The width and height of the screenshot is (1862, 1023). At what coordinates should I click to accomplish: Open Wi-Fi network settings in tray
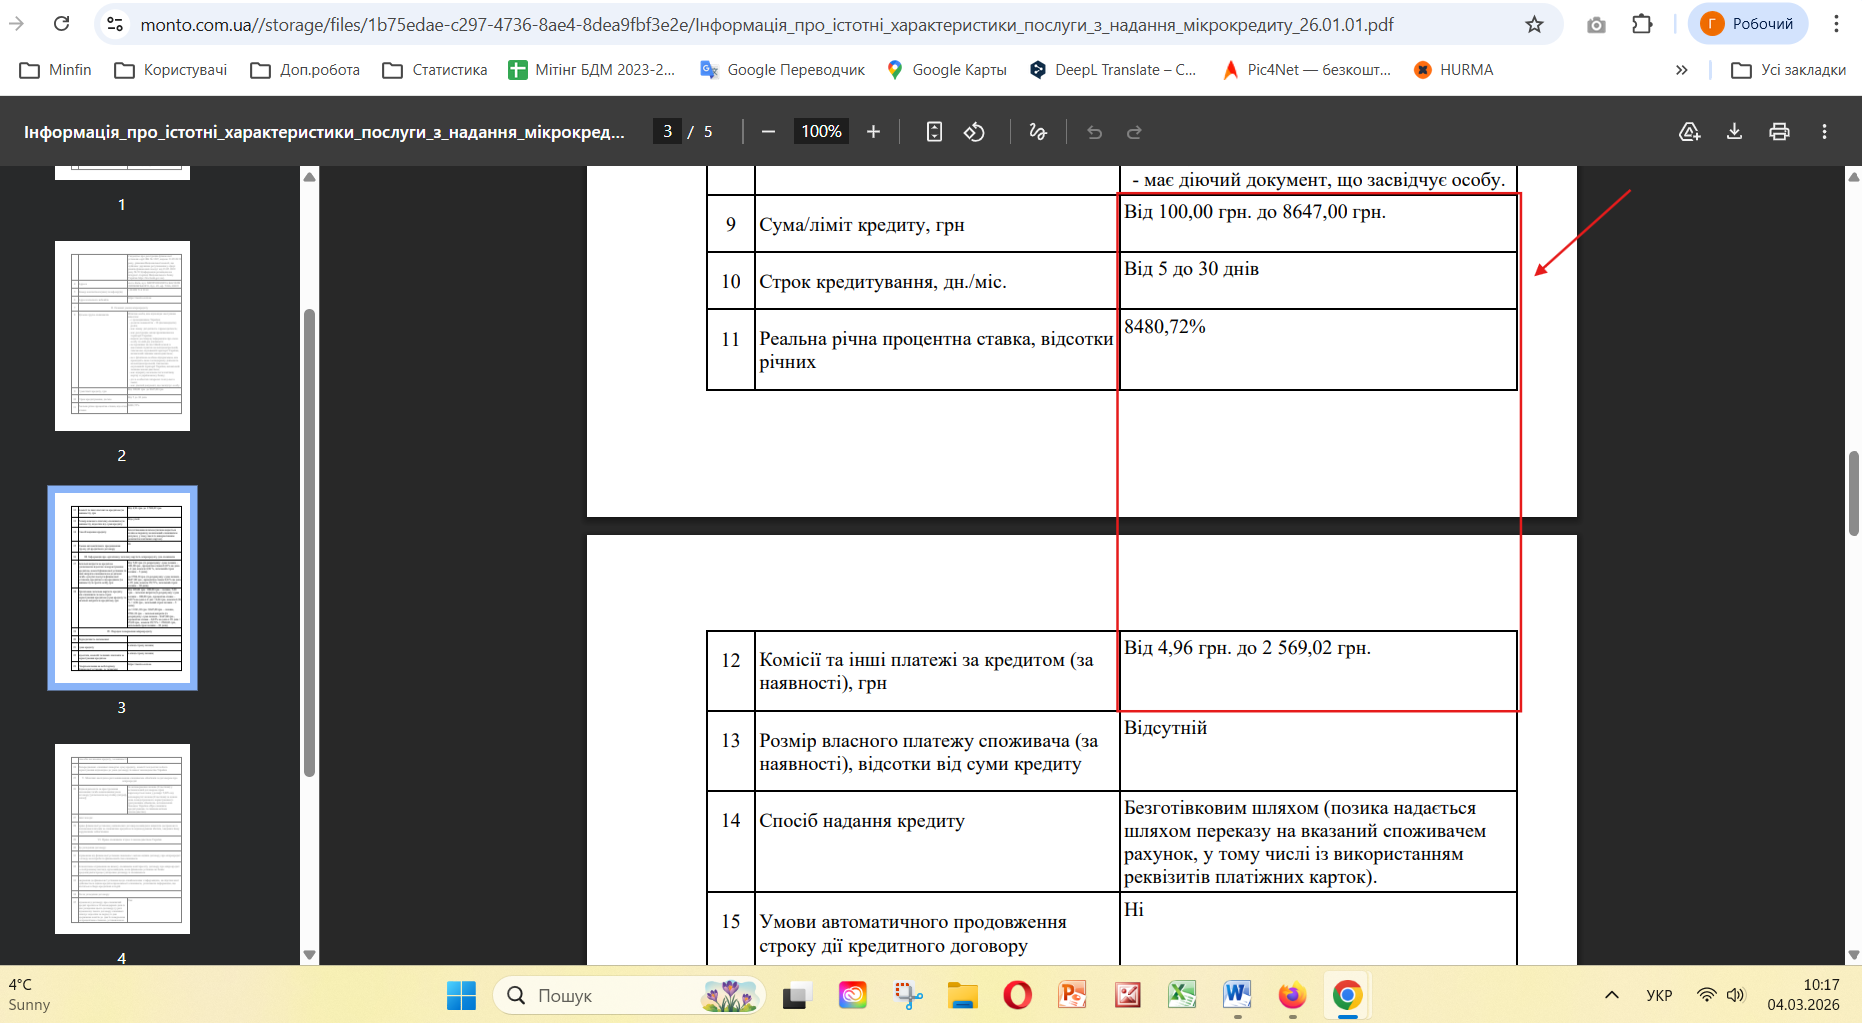click(1707, 995)
